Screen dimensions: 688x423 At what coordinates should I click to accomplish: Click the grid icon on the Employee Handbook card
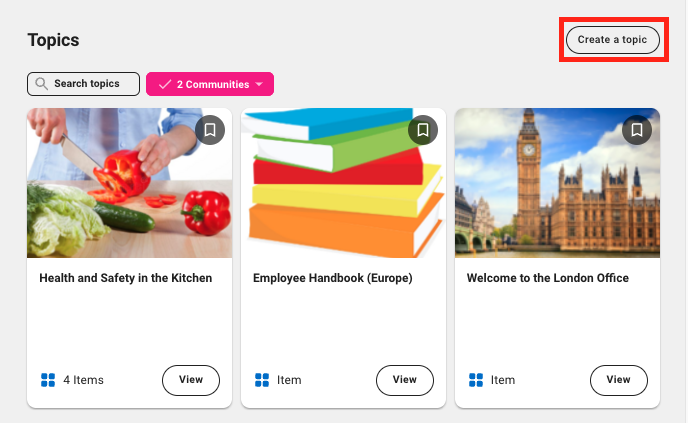pyautogui.click(x=262, y=380)
